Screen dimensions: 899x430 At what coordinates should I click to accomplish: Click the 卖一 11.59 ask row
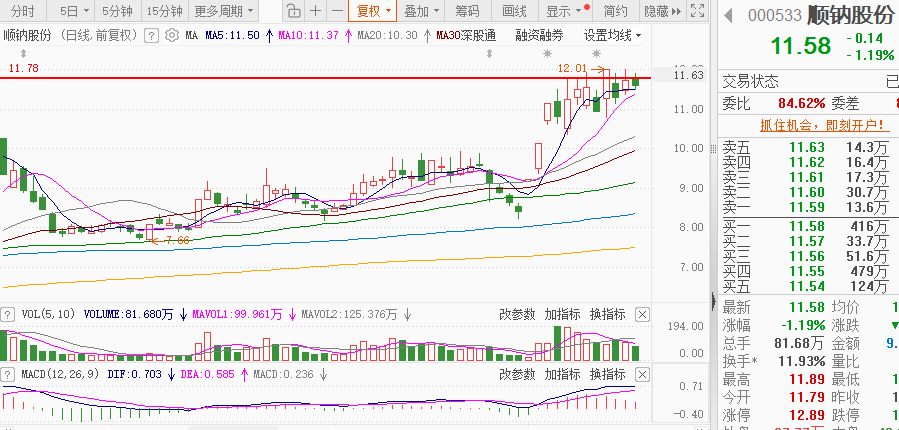tap(808, 207)
